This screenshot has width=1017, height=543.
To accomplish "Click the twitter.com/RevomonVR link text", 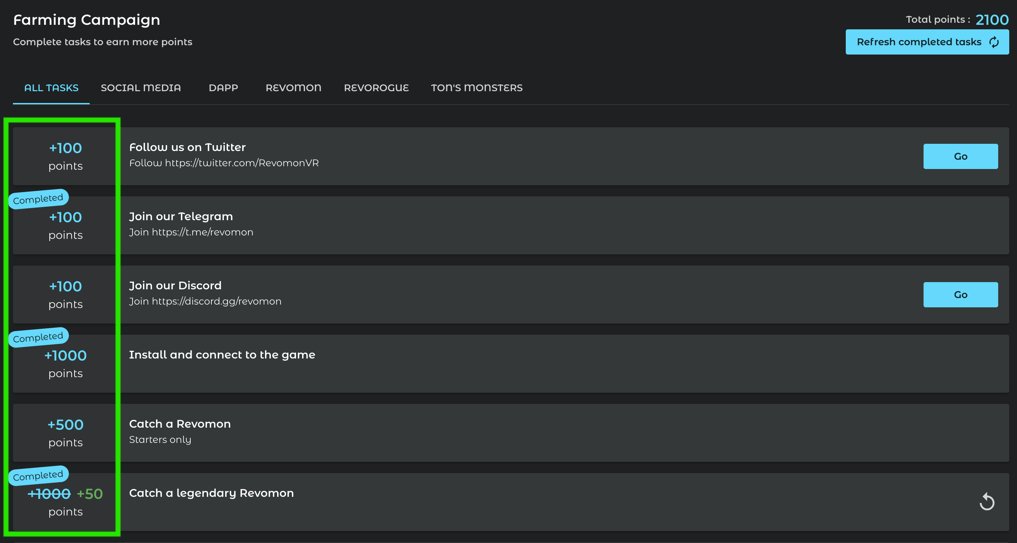I will point(242,163).
